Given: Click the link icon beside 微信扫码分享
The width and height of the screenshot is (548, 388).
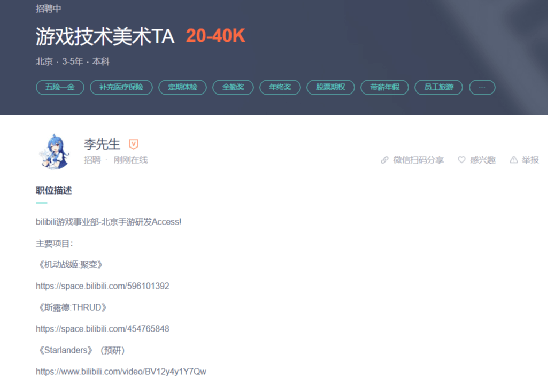Looking at the screenshot, I should pyautogui.click(x=384, y=160).
